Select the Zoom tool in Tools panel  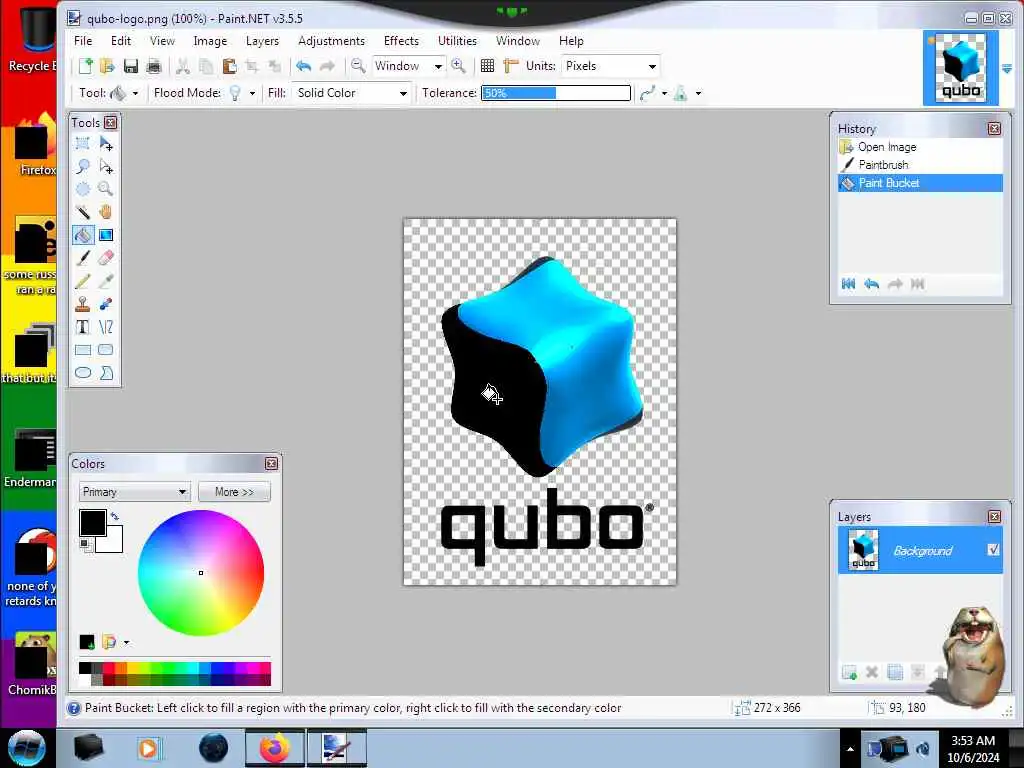[106, 189]
